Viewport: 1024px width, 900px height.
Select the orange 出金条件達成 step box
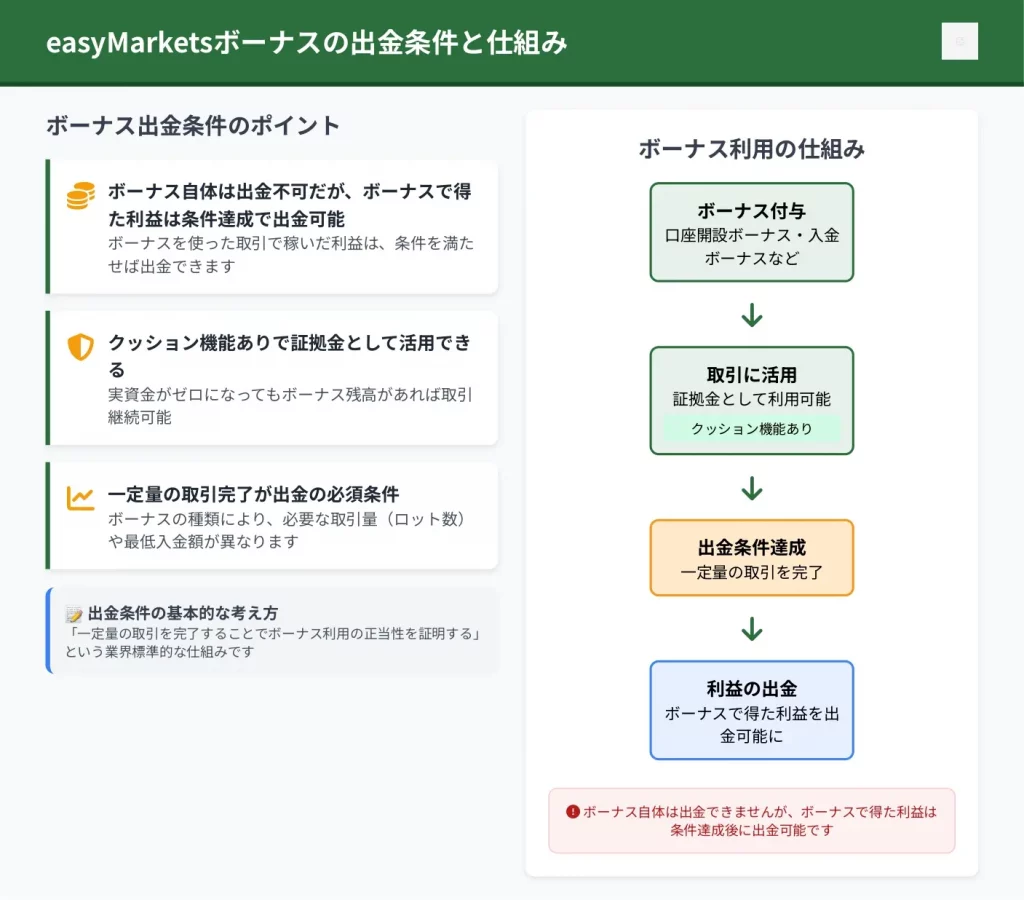(752, 558)
